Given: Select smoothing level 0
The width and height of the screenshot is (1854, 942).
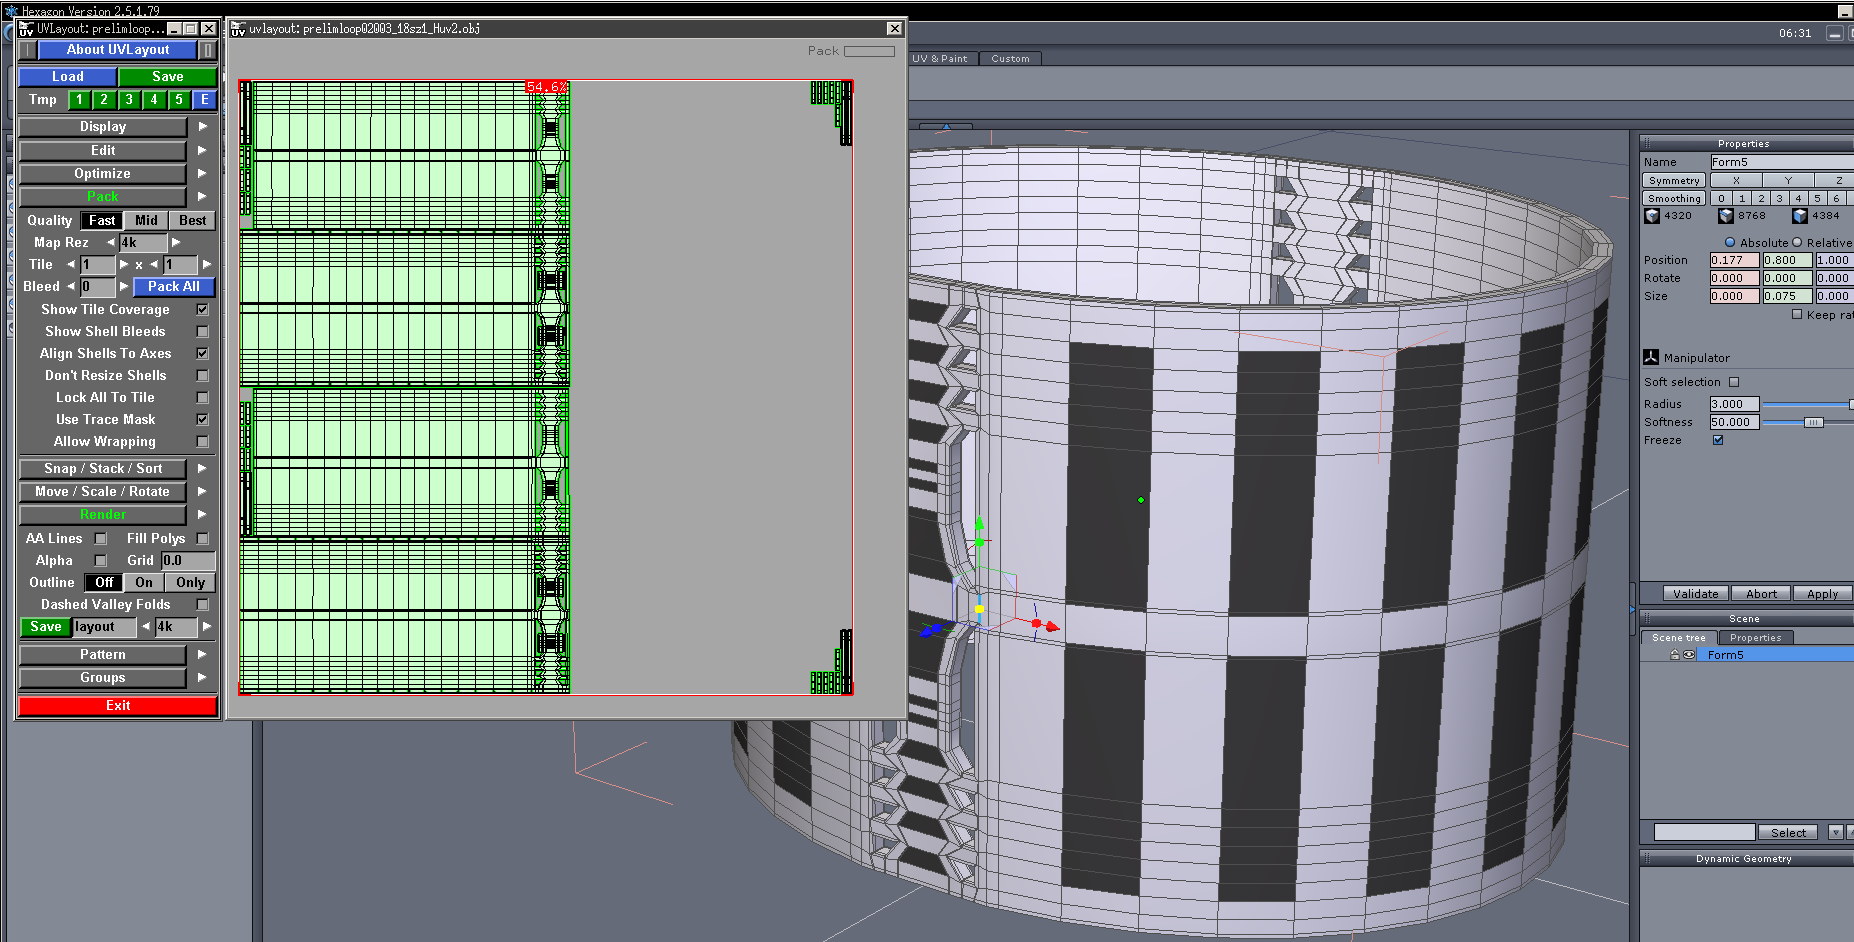Looking at the screenshot, I should tap(1721, 199).
